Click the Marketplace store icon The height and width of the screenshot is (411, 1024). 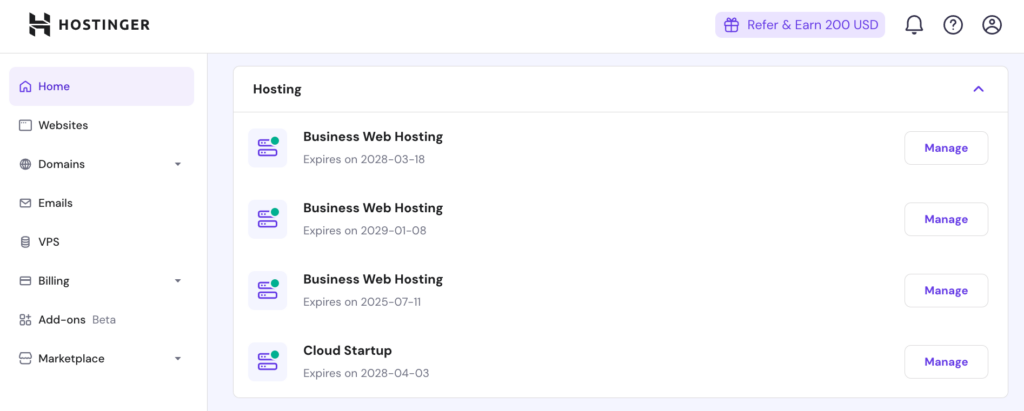point(25,359)
